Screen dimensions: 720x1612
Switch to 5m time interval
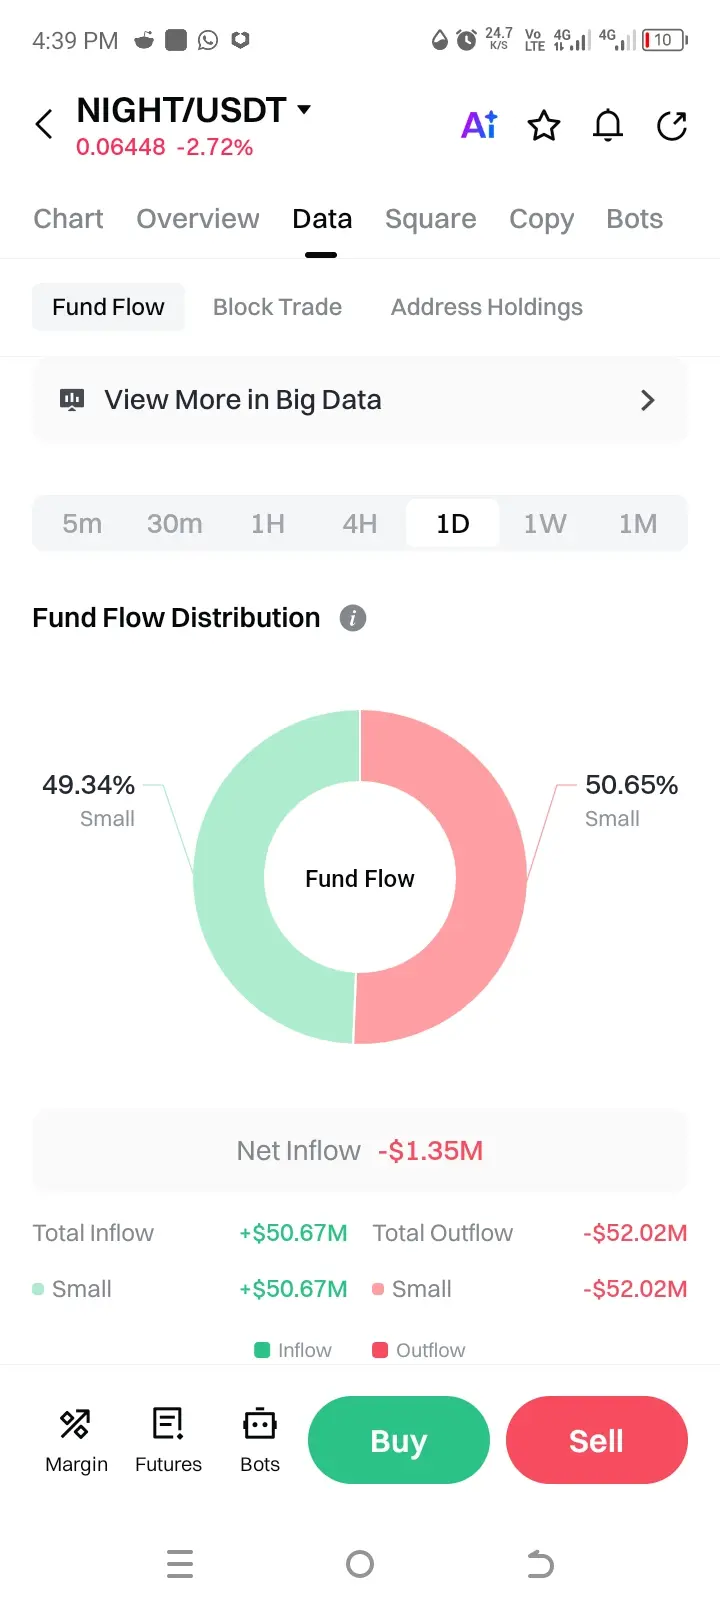[82, 524]
